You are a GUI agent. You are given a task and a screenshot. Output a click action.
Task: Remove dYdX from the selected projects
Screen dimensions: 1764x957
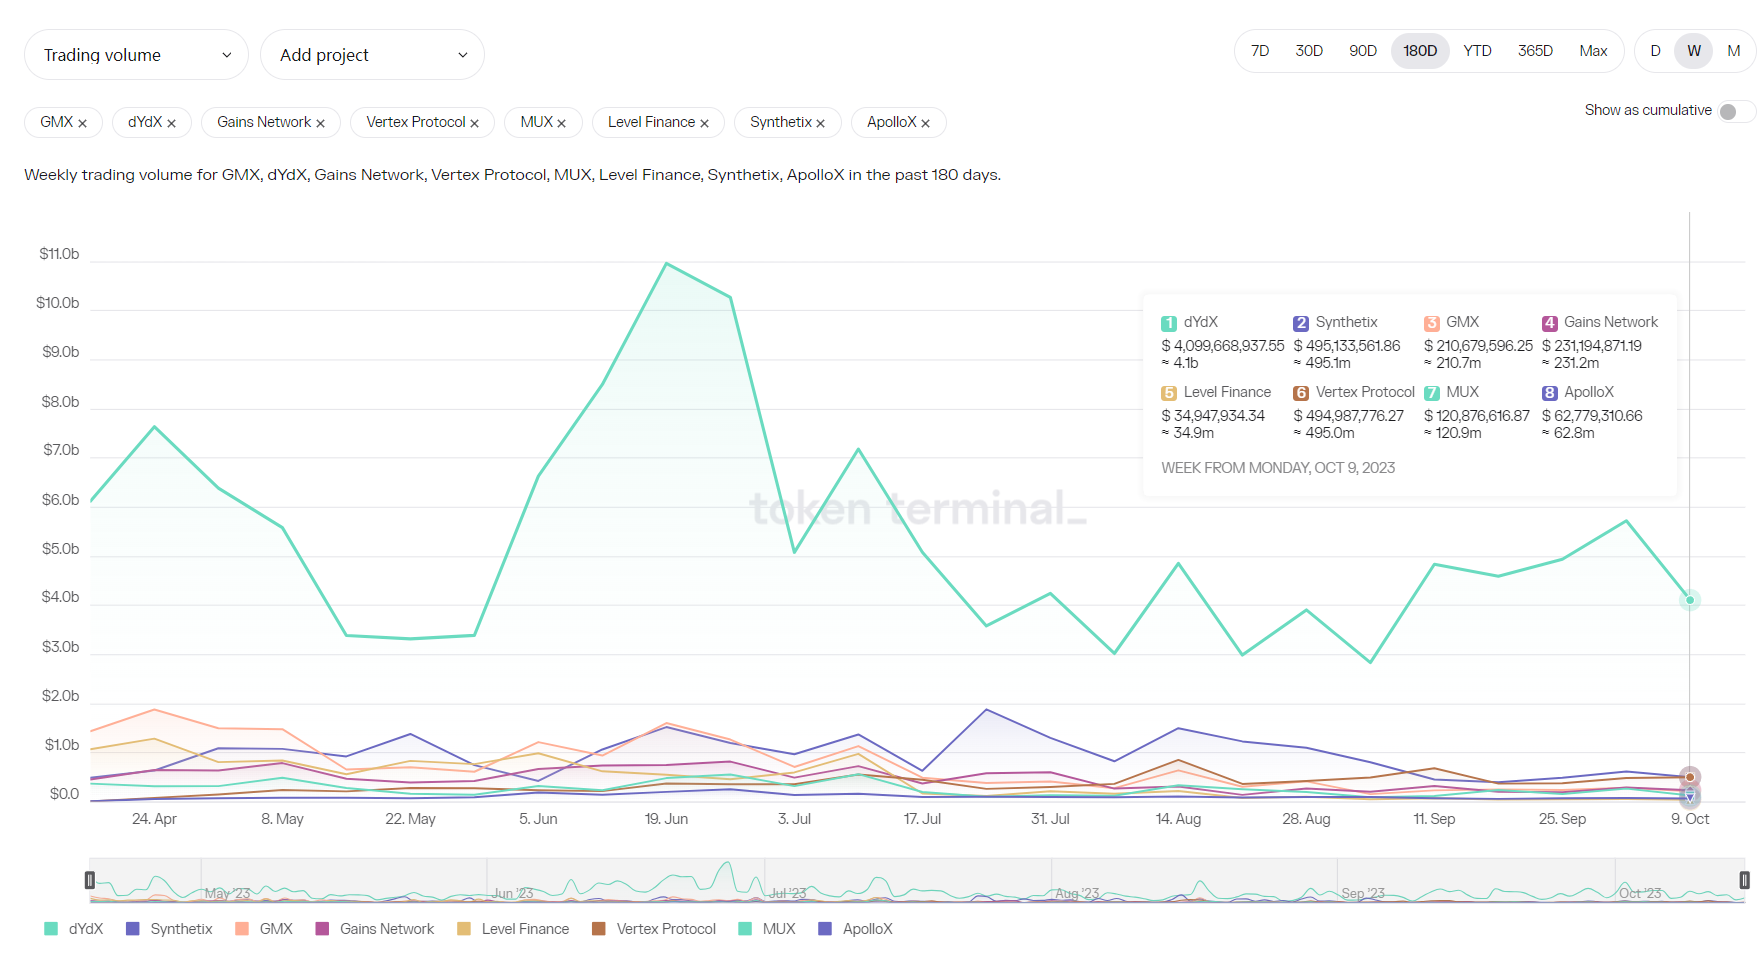click(x=171, y=123)
